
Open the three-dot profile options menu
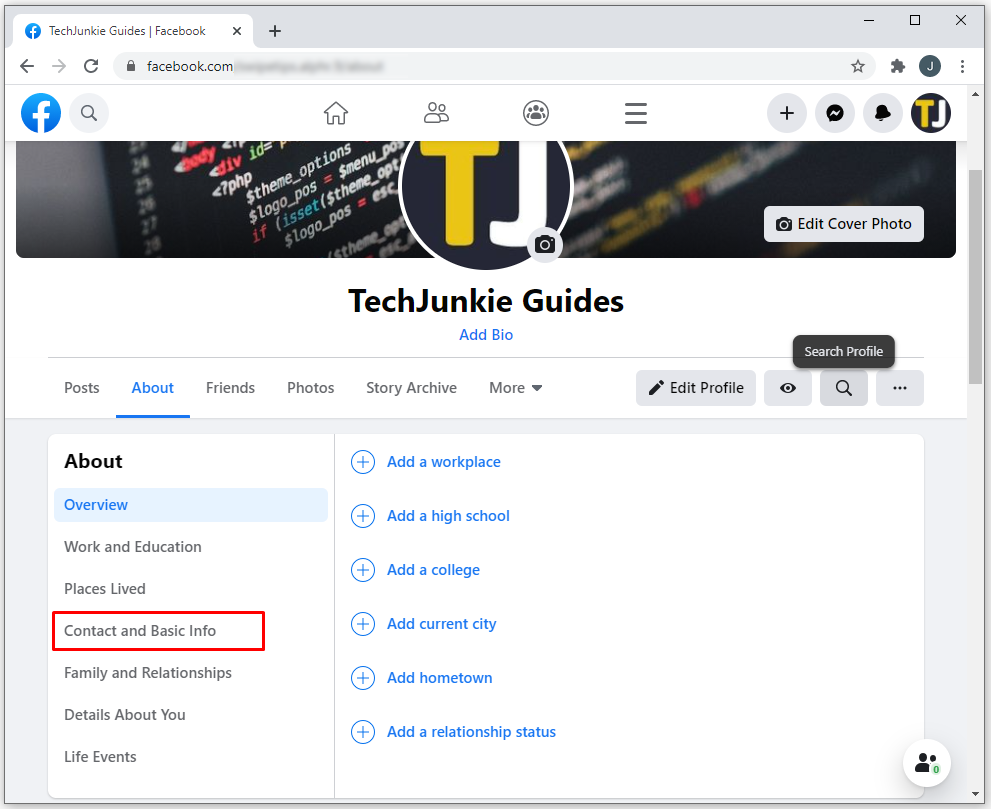tap(899, 388)
